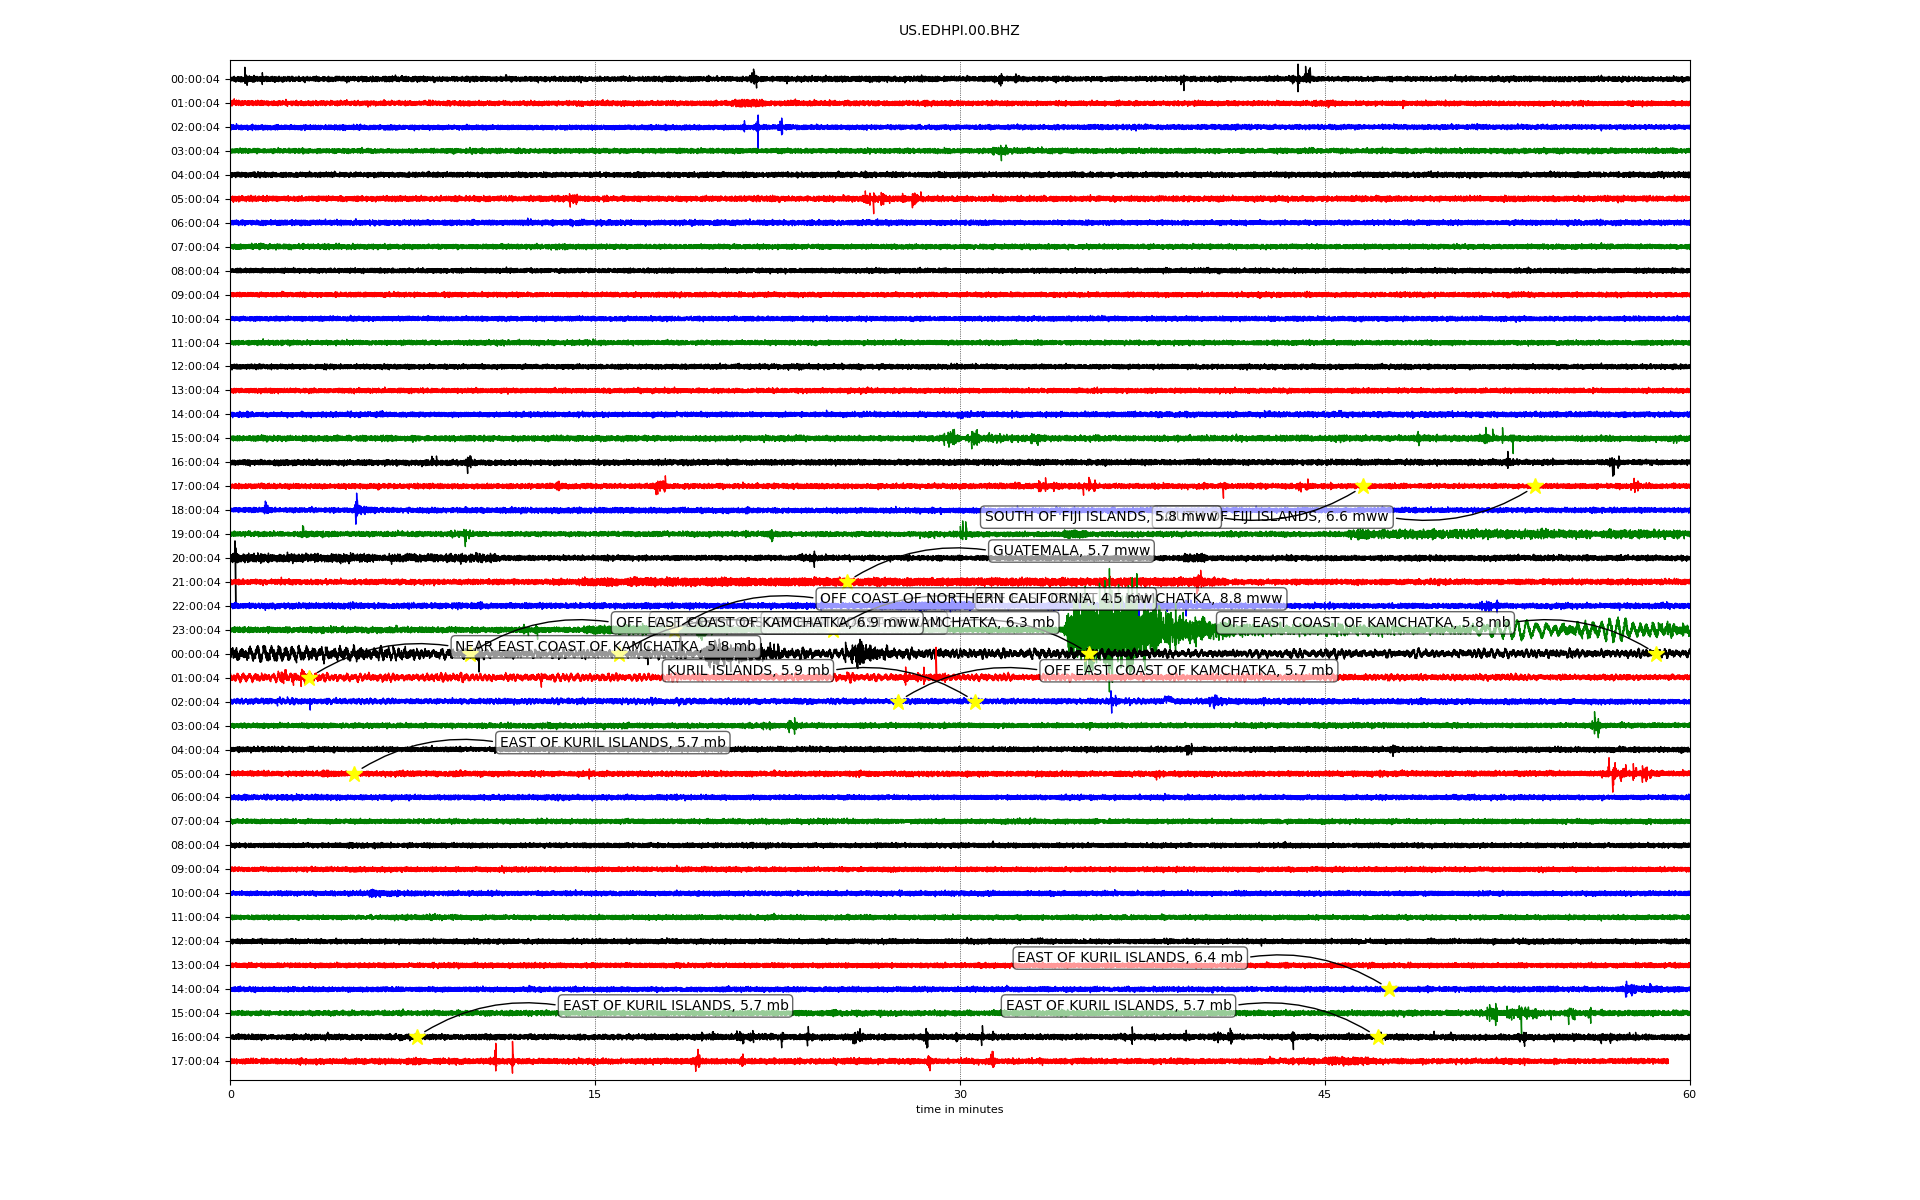Click the 30 tick on the time axis
The width and height of the screenshot is (1920, 1200).
[960, 1094]
